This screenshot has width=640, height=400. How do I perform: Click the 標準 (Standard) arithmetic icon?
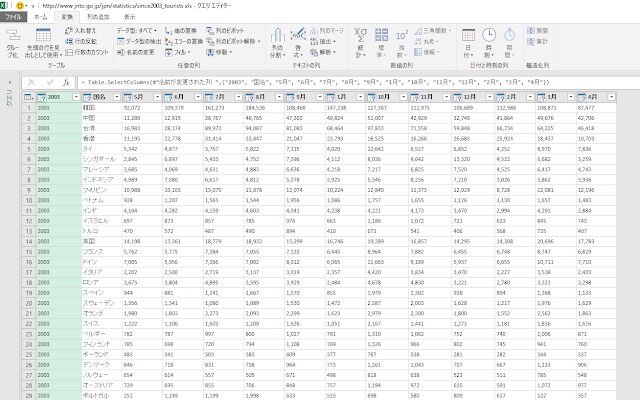pos(381,35)
